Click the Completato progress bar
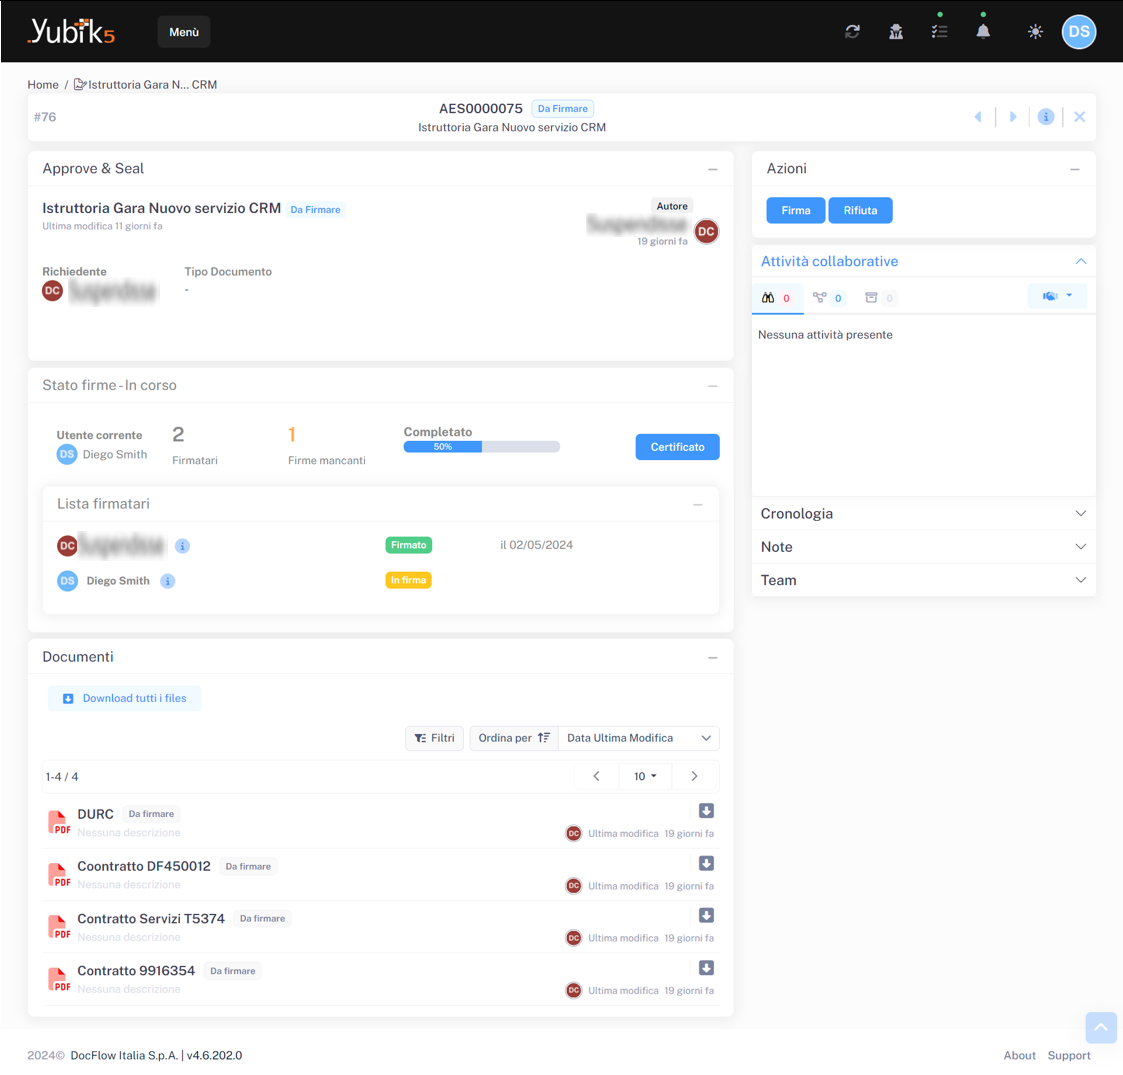Image resolution: width=1123 pixels, height=1075 pixels. pyautogui.click(x=481, y=447)
